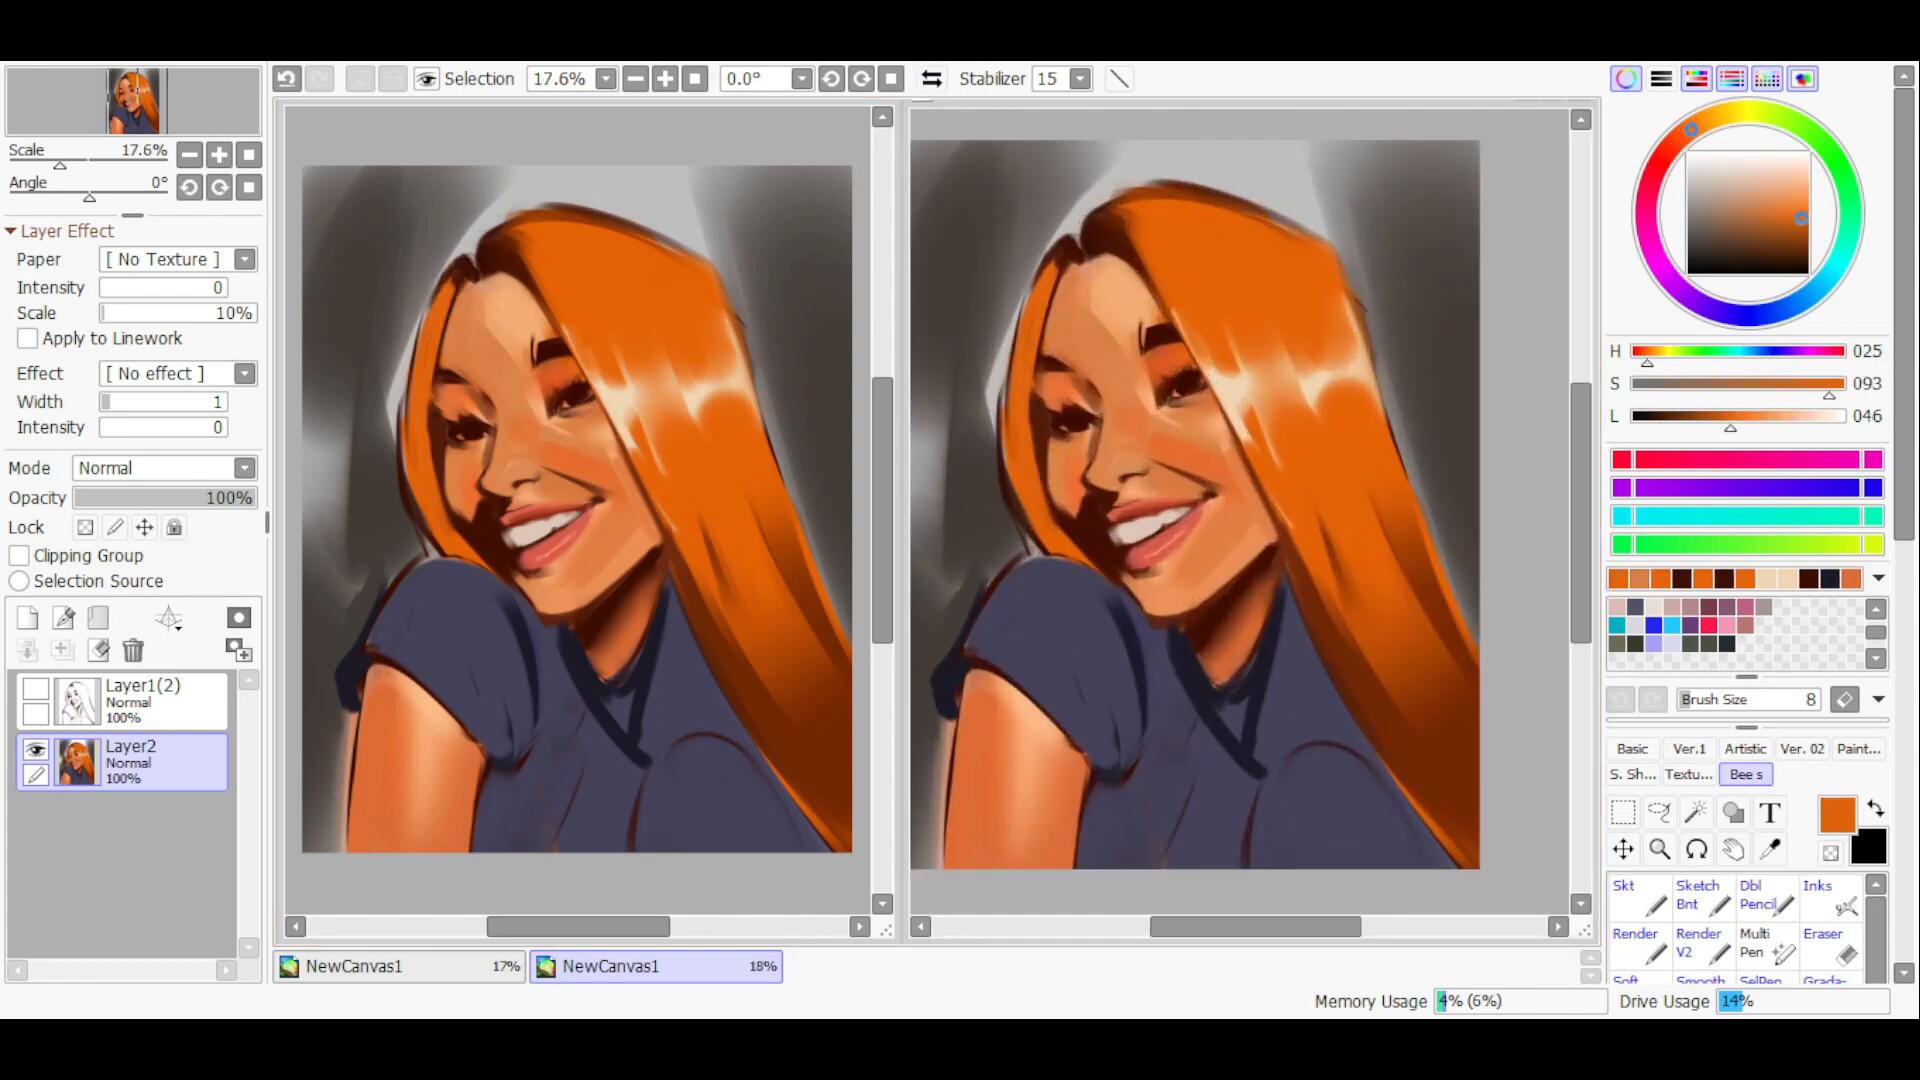Viewport: 1920px width, 1080px height.
Task: Hide Layer2 using eye icon
Action: coord(36,749)
